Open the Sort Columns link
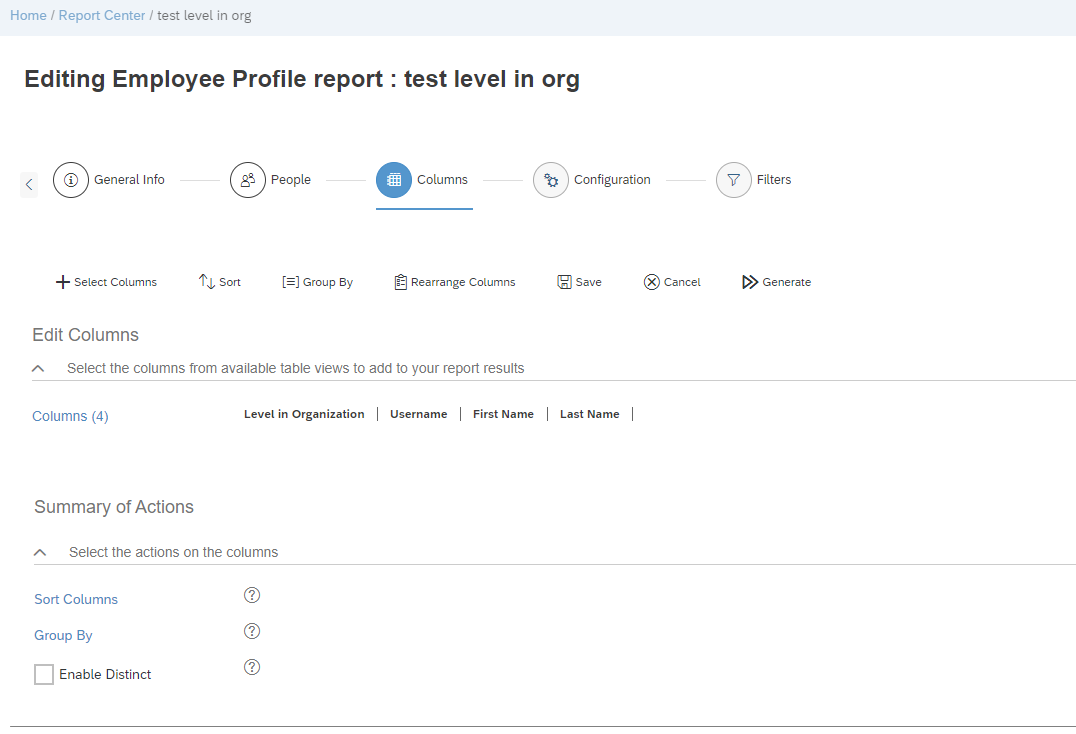 (x=76, y=600)
